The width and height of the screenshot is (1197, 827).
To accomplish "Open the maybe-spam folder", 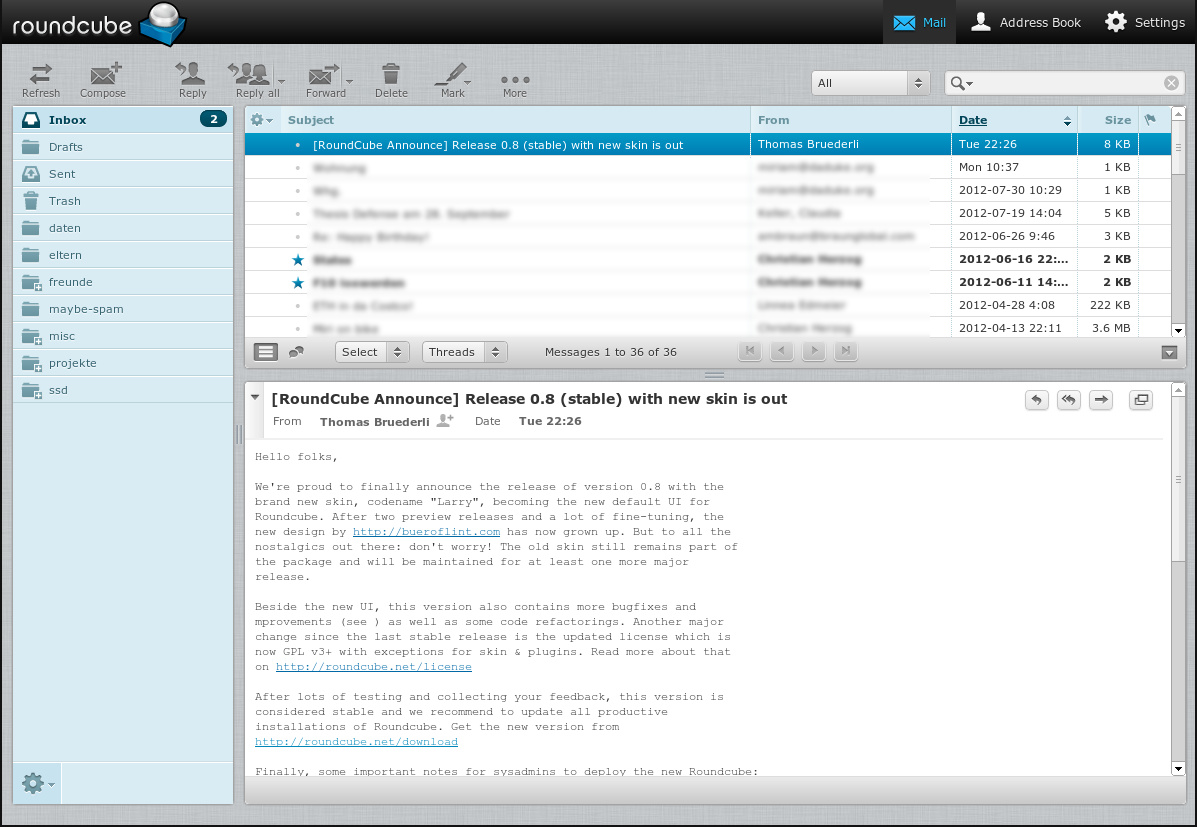I will click(x=123, y=309).
